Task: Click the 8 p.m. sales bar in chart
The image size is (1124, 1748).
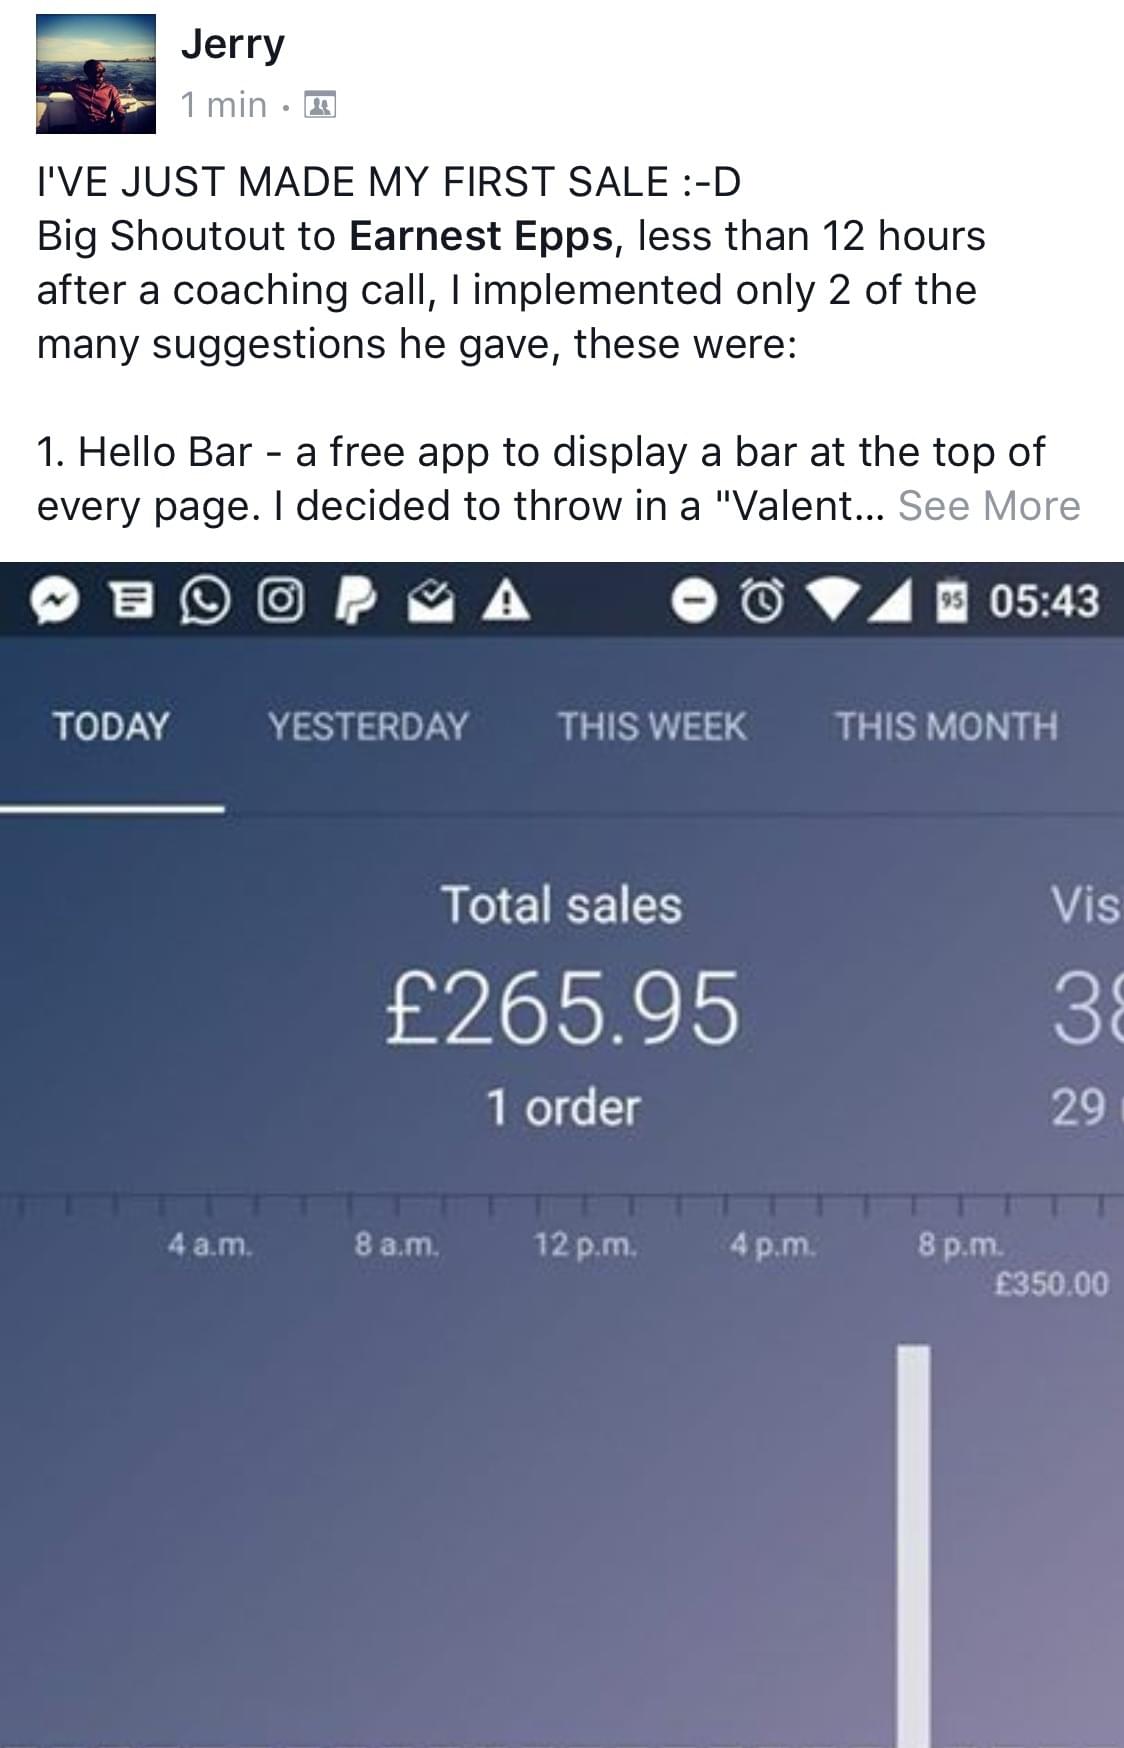Action: pyautogui.click(x=913, y=1546)
